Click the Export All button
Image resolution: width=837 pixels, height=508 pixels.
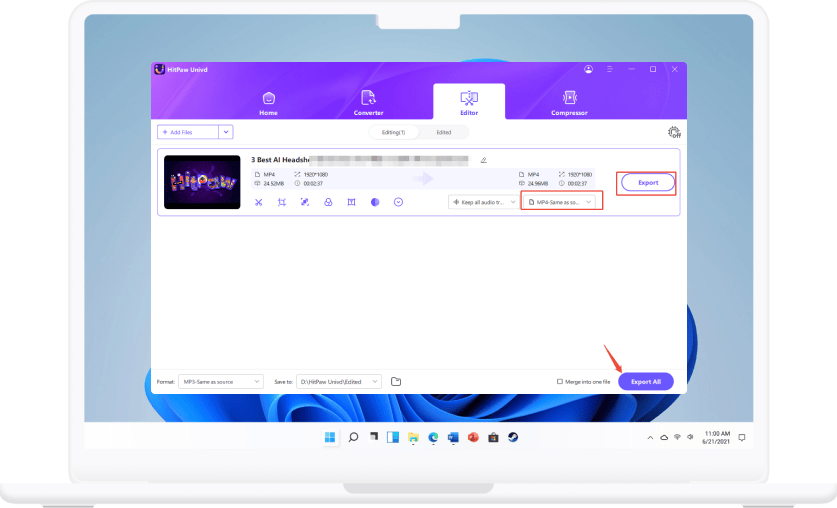pyautogui.click(x=646, y=382)
